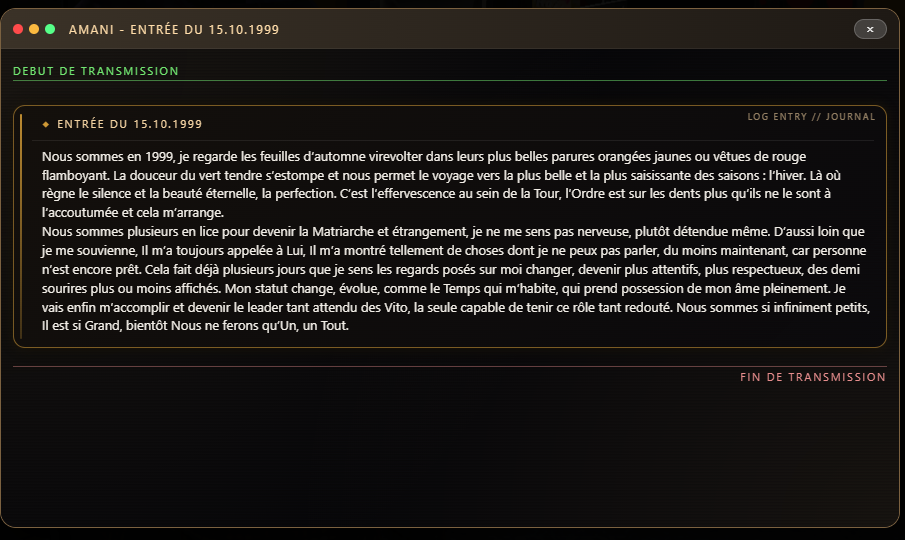Click the "DEBUT DE TRANSMISSION" label
This screenshot has width=905, height=540.
click(96, 71)
